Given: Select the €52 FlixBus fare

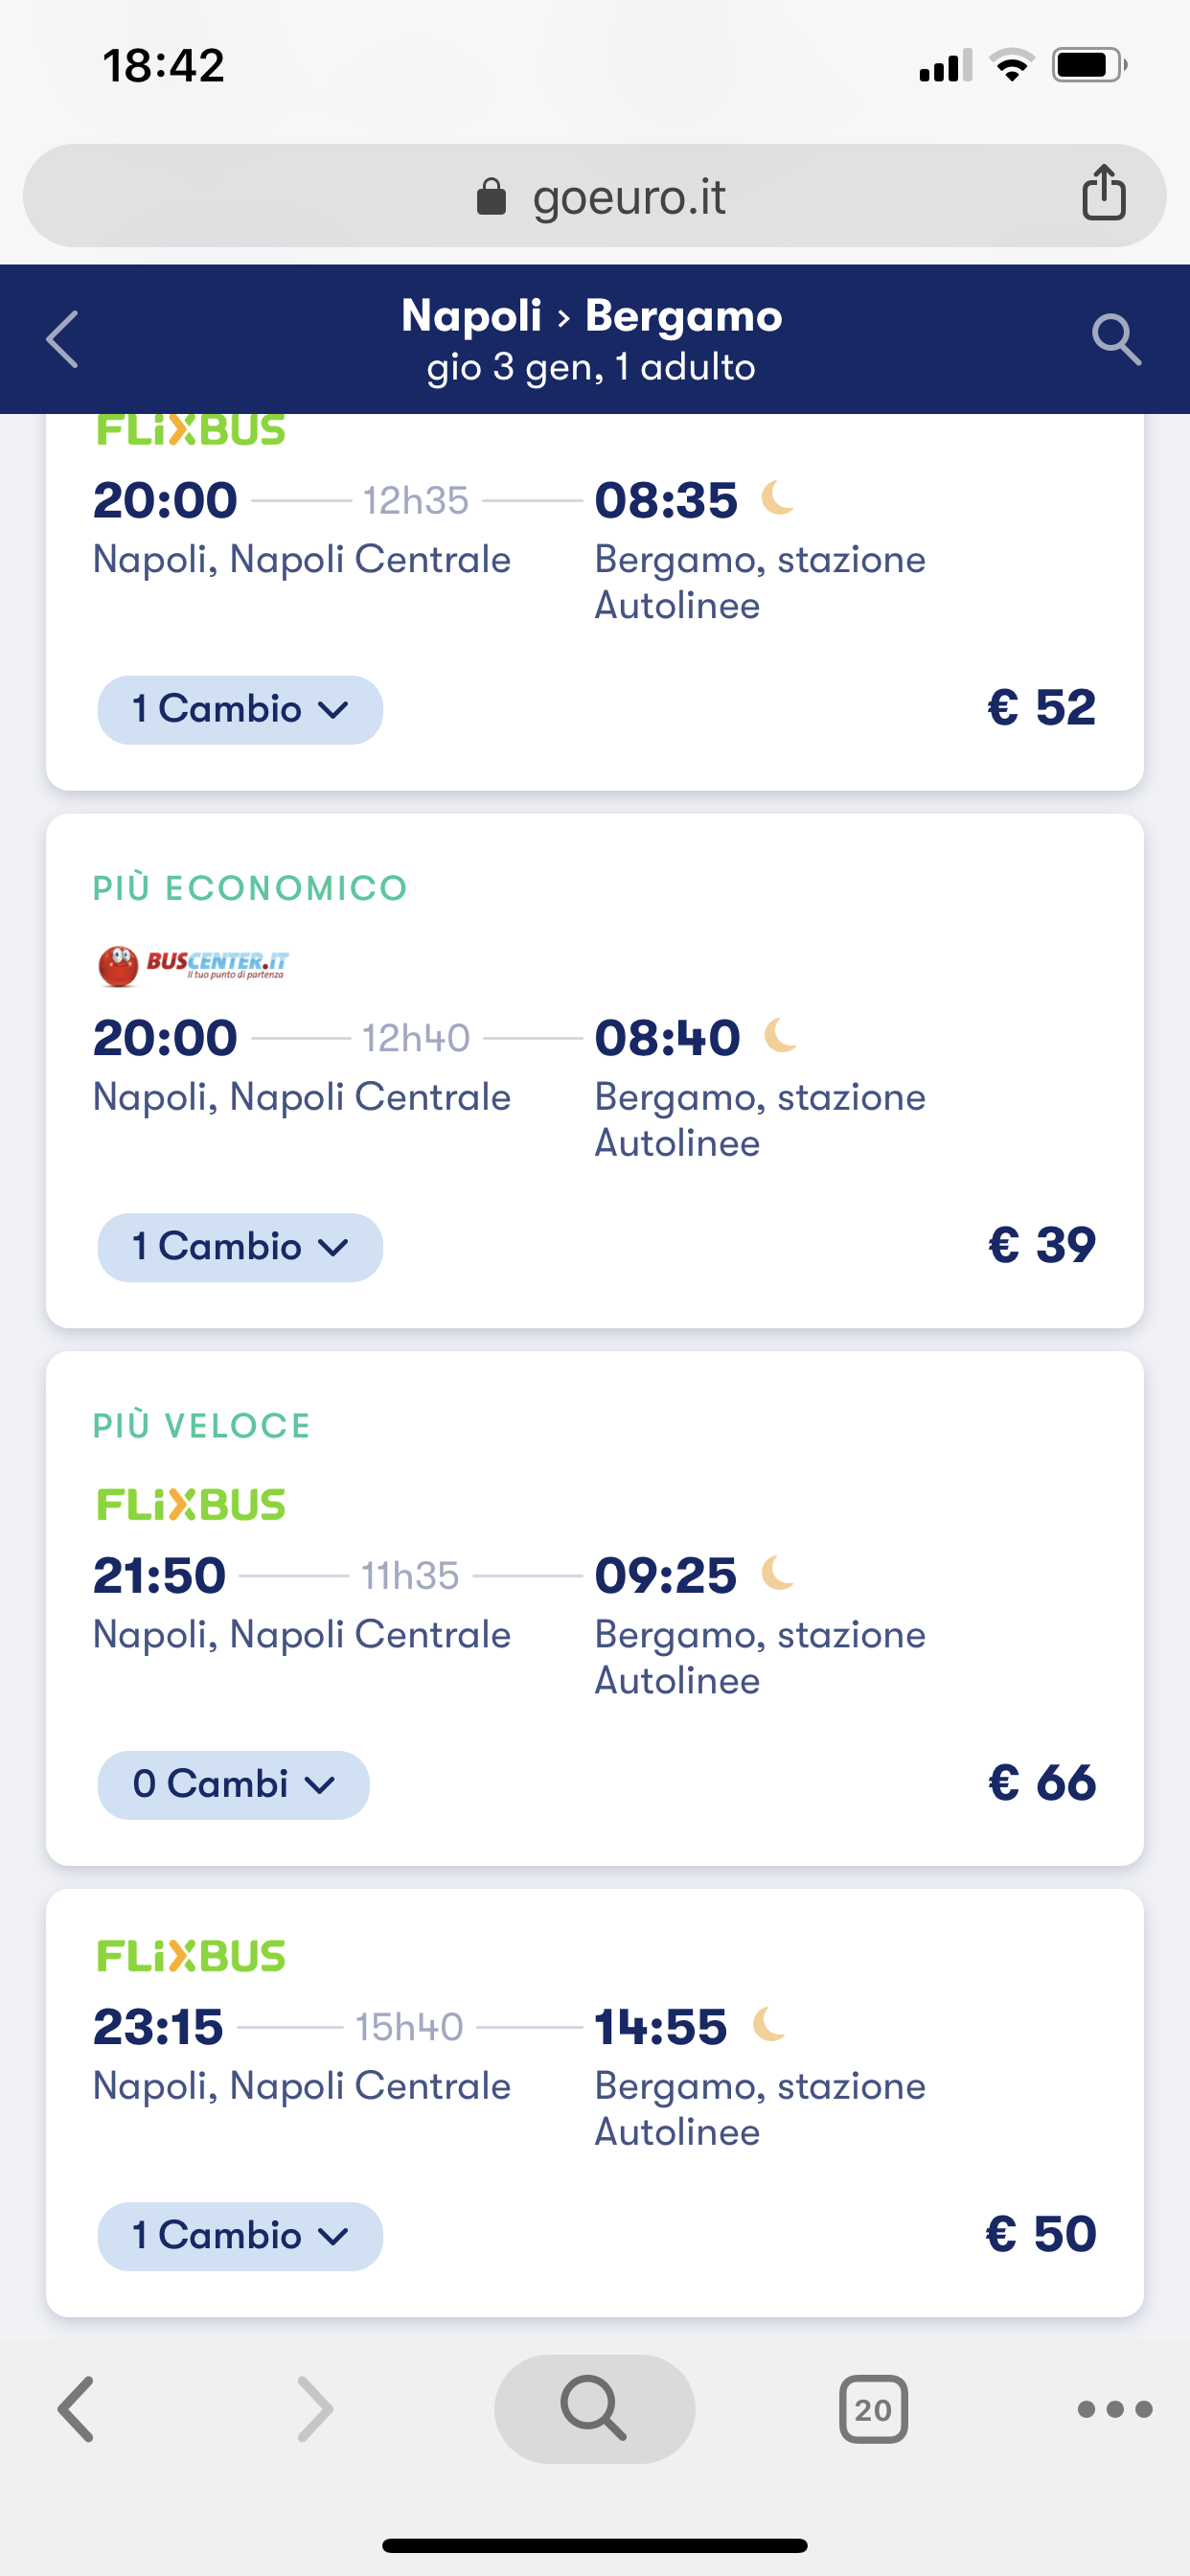Looking at the screenshot, I should pos(1041,708).
